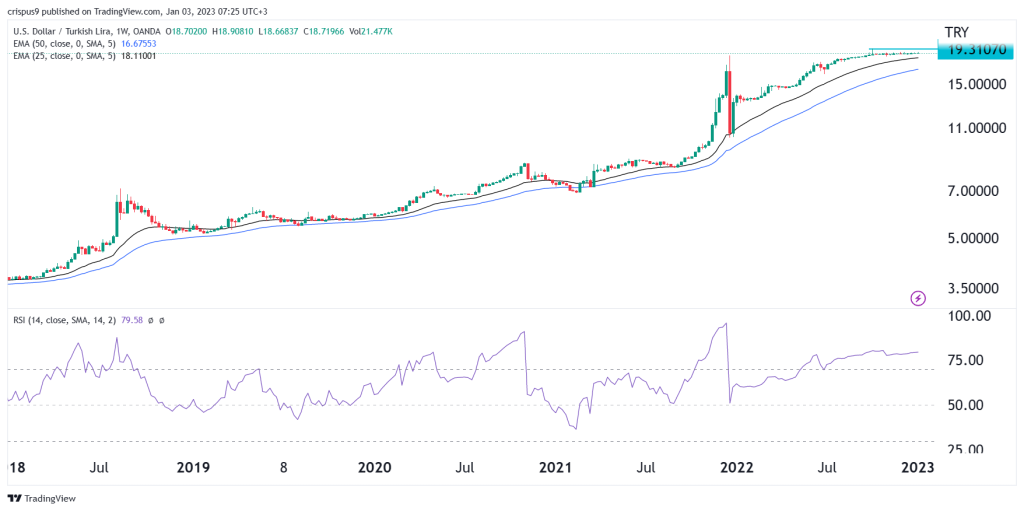Click the 2021 time axis label

click(x=556, y=468)
